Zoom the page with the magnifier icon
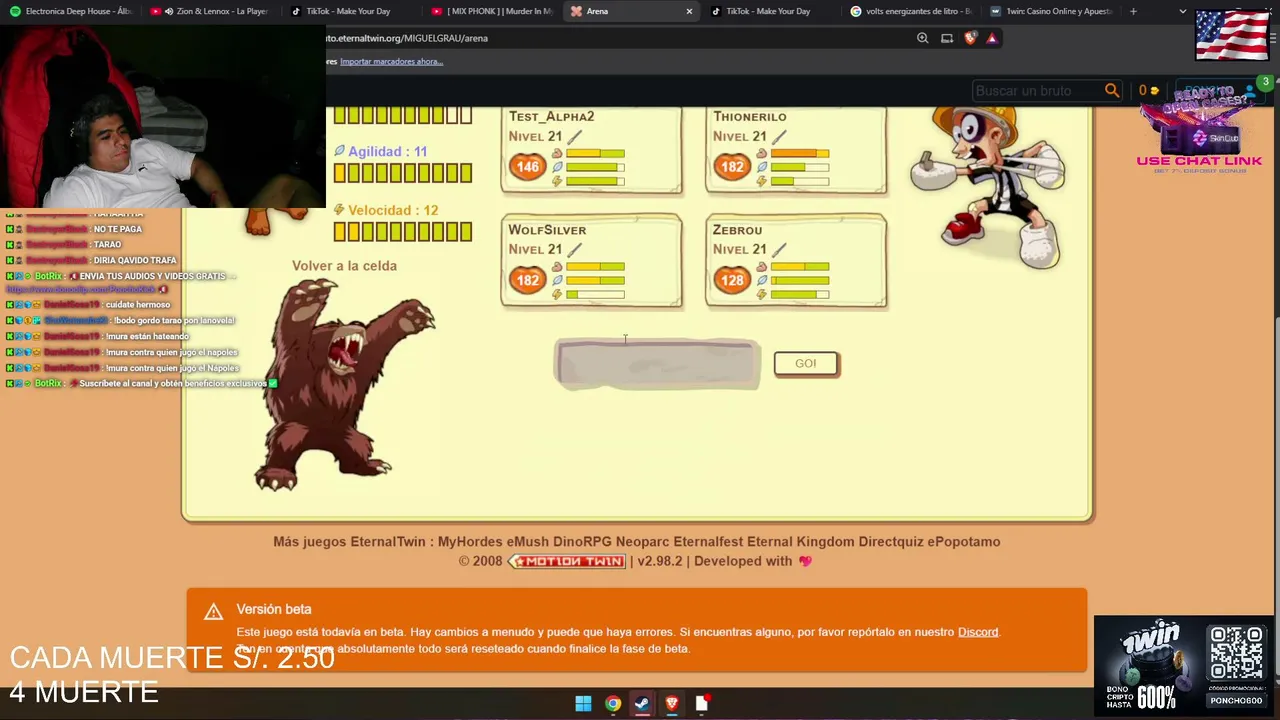 [x=922, y=38]
